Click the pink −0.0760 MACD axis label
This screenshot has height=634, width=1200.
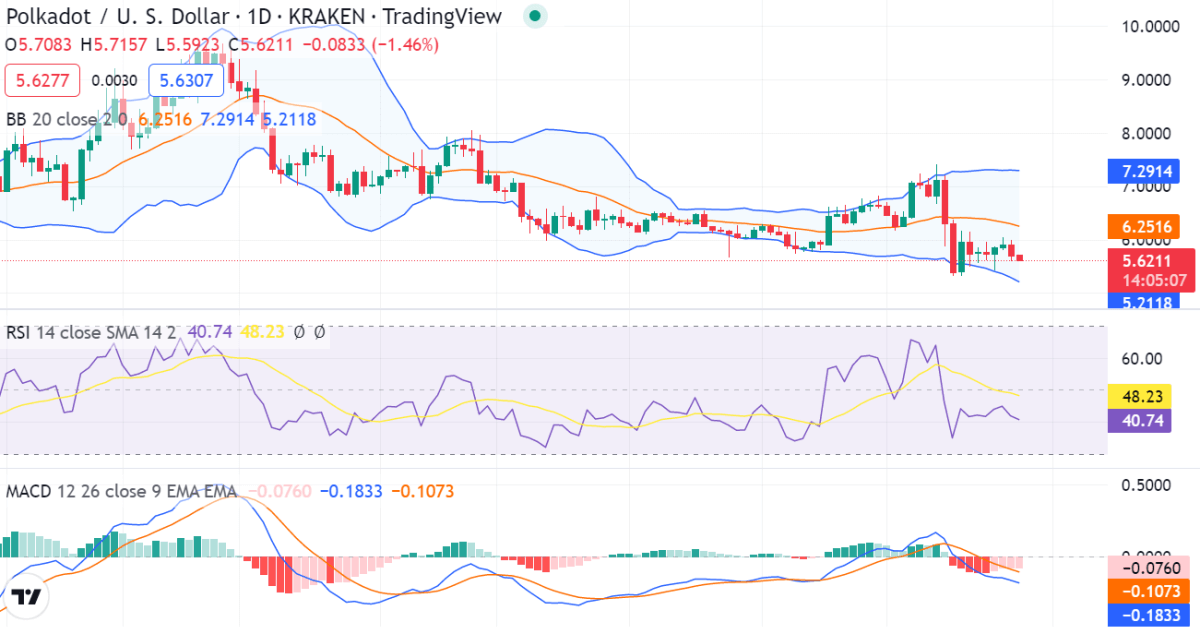point(1147,568)
